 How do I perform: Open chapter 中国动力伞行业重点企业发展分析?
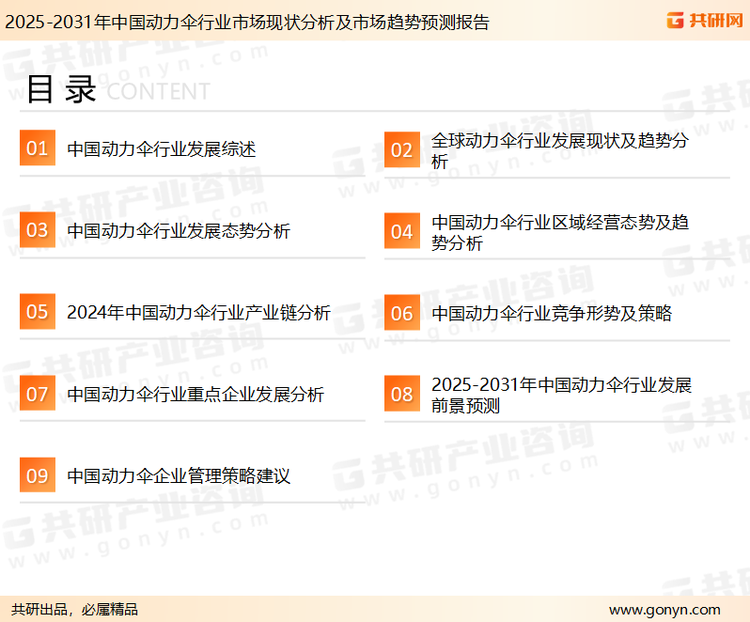(195, 394)
